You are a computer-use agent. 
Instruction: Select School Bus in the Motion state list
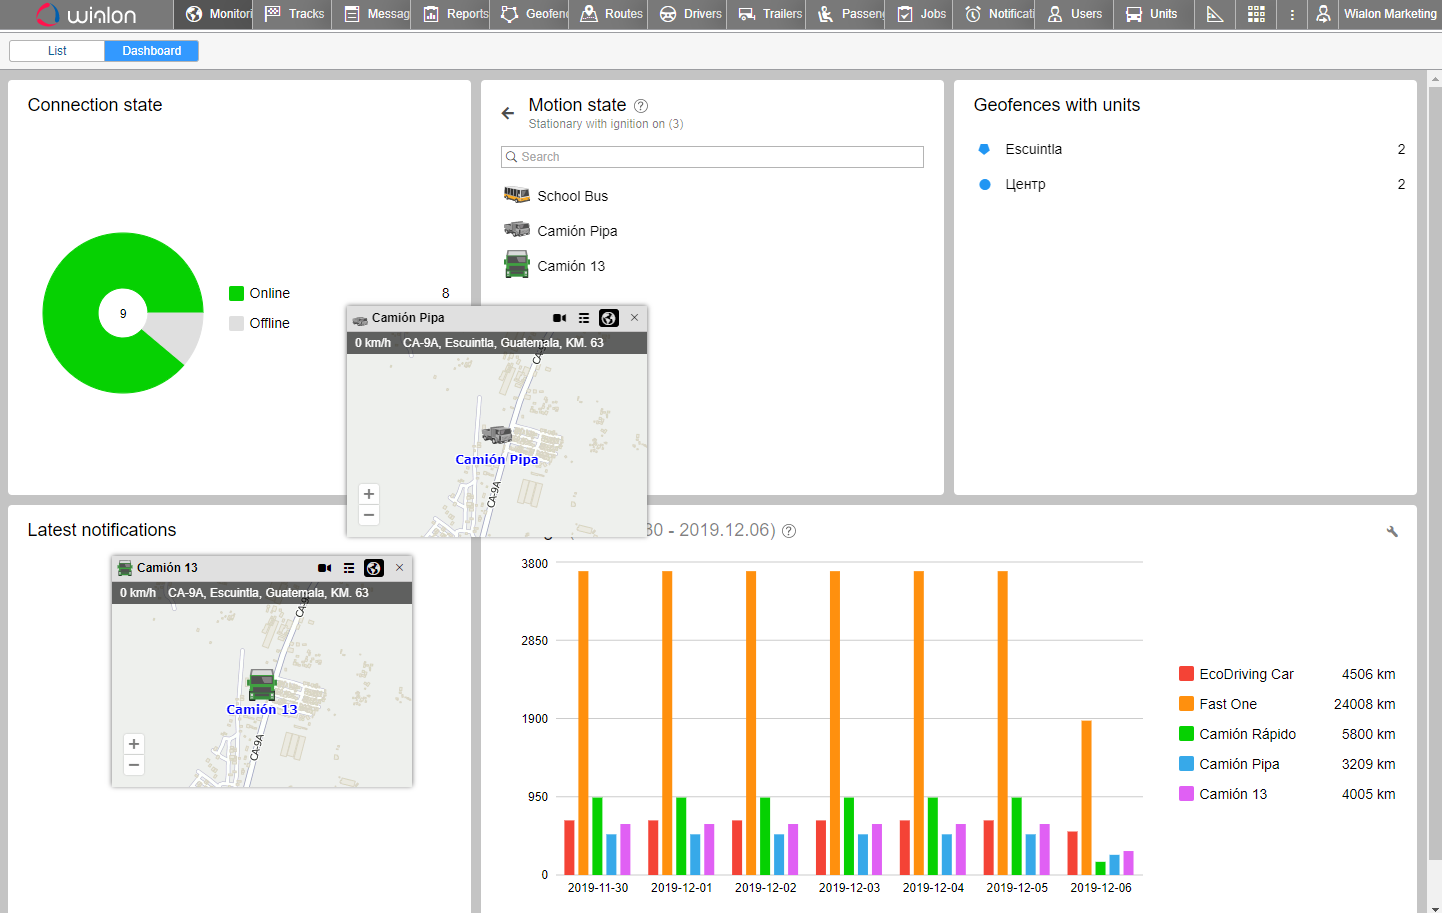(572, 196)
